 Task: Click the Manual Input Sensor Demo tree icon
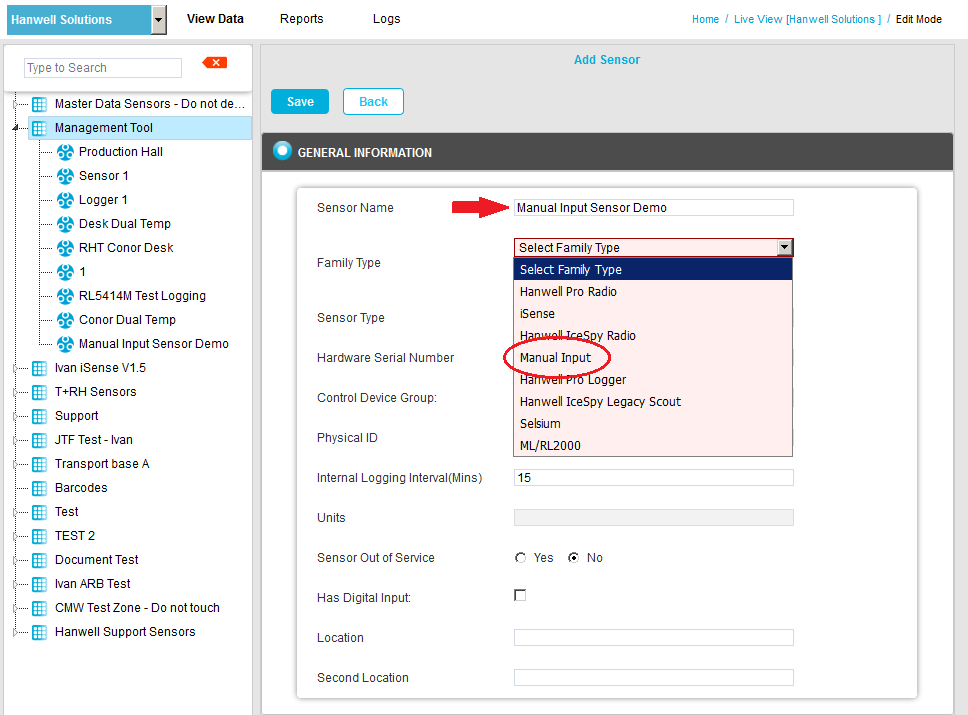(65, 344)
